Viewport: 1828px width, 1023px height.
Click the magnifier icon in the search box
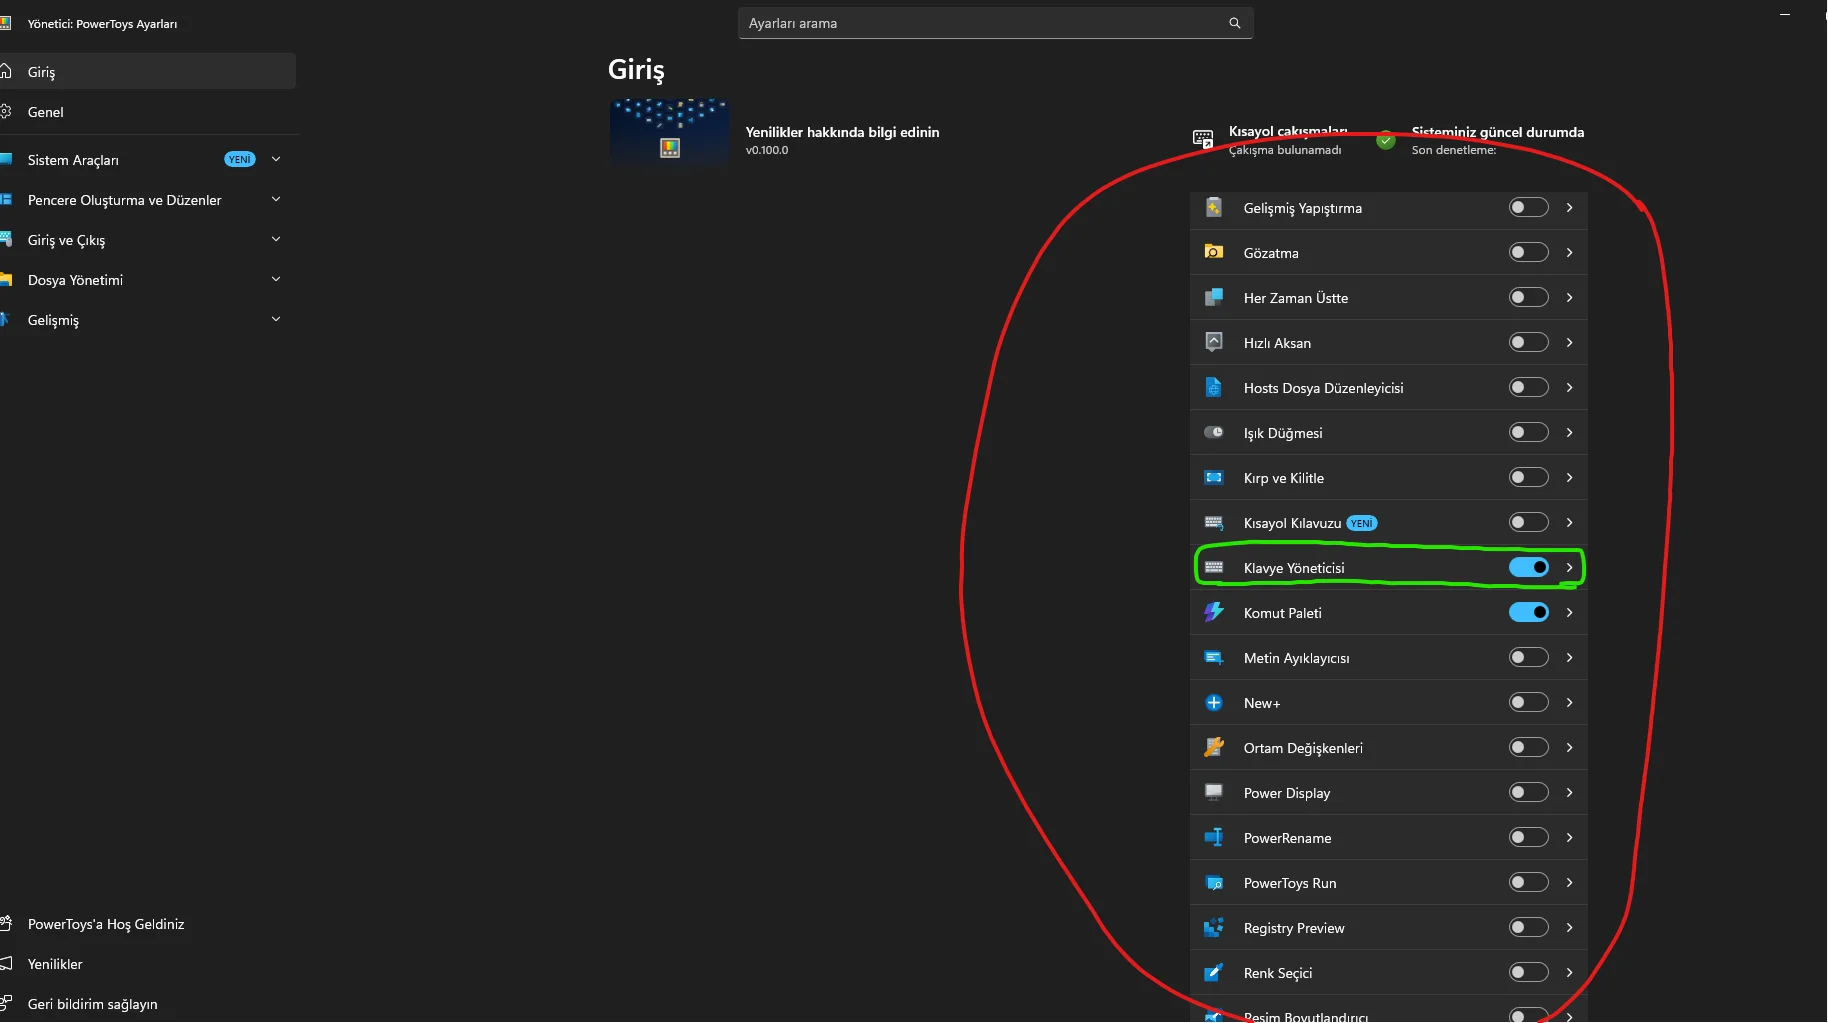pos(1235,23)
